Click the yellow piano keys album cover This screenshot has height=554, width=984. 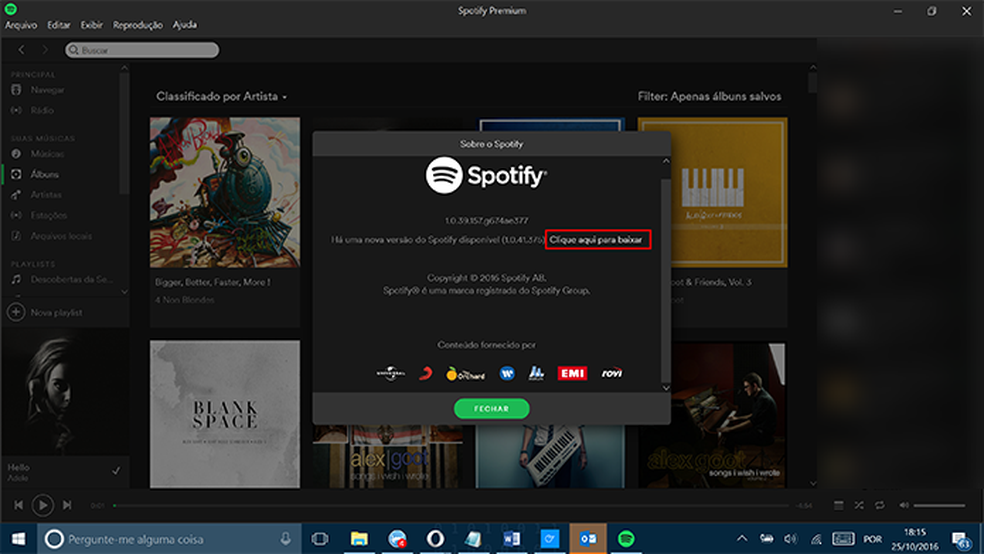(712, 193)
